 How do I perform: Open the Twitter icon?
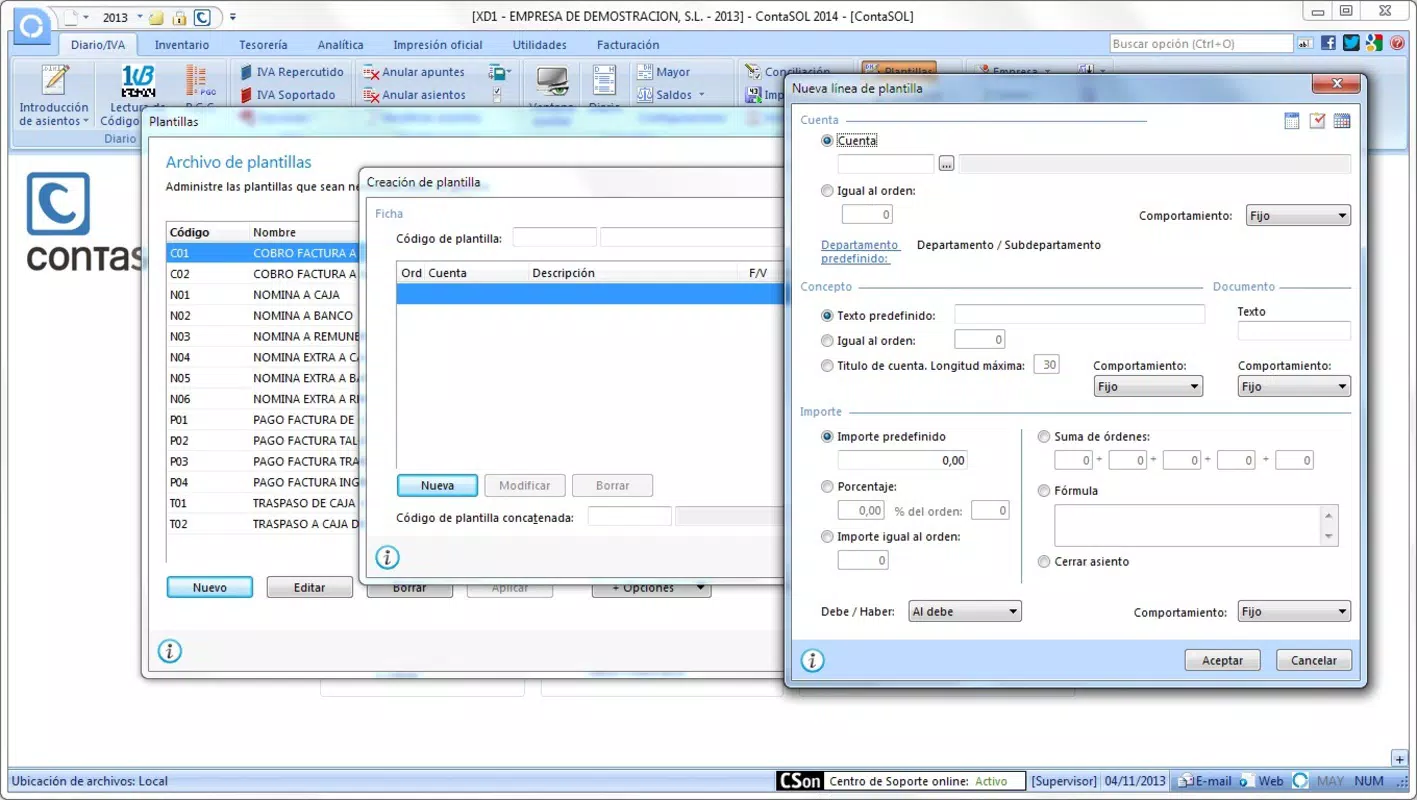click(1351, 43)
